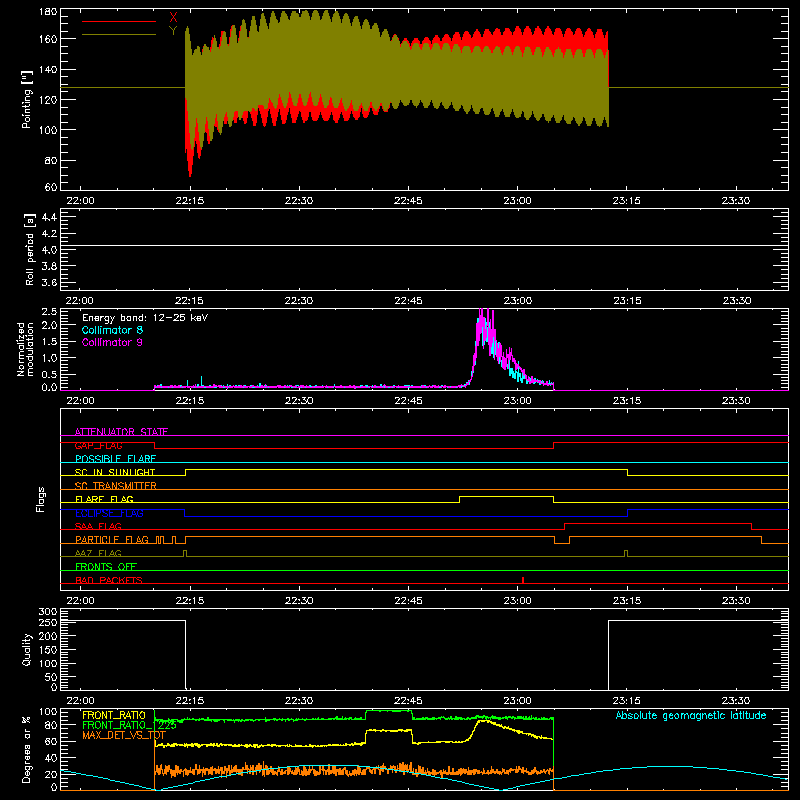Click the olive Y legend label
800x800 pixels.
click(173, 31)
